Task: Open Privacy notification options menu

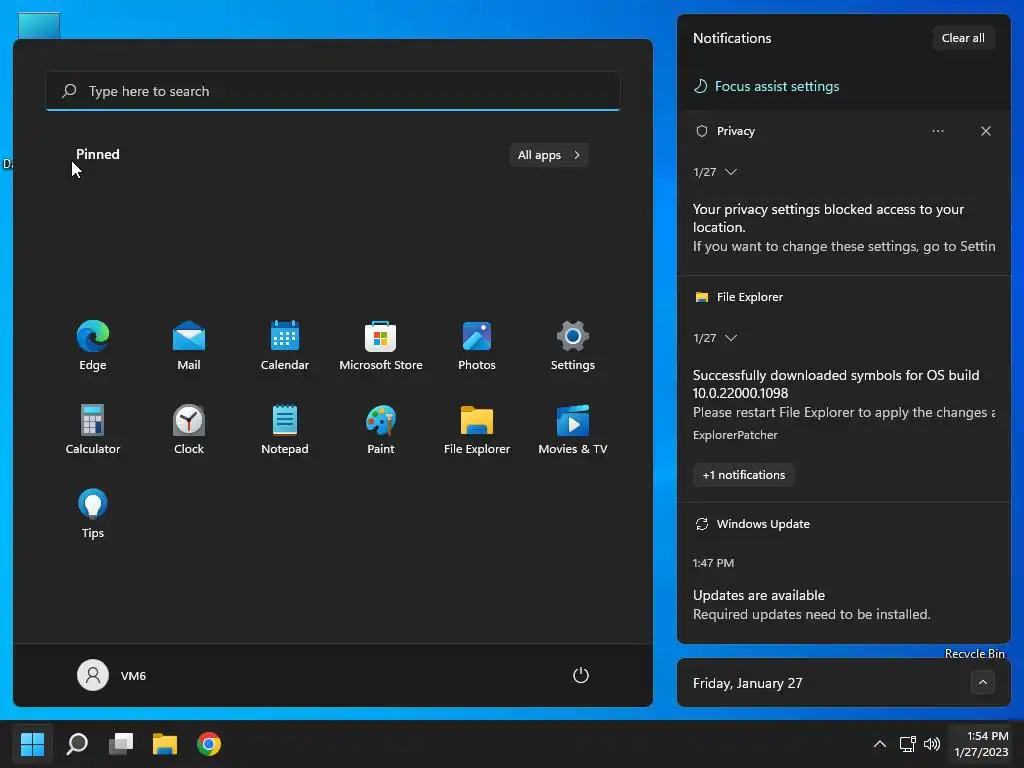Action: pos(938,131)
